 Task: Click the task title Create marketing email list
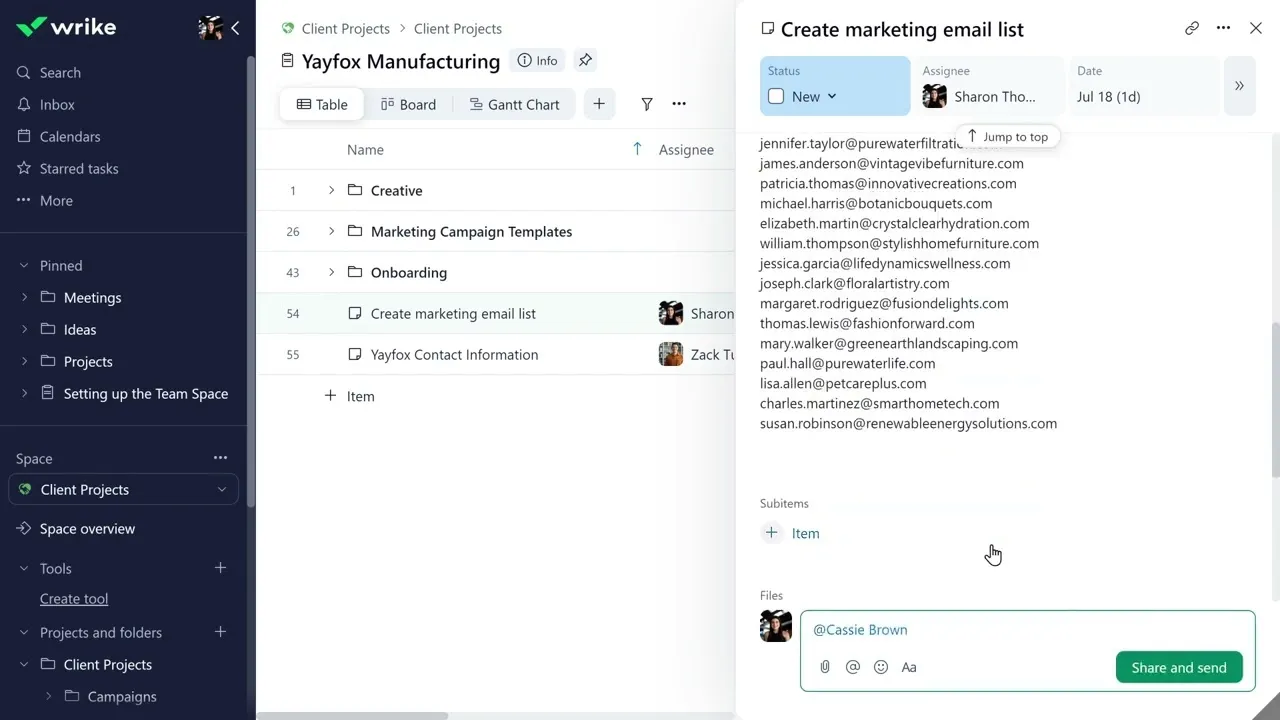click(x=902, y=30)
